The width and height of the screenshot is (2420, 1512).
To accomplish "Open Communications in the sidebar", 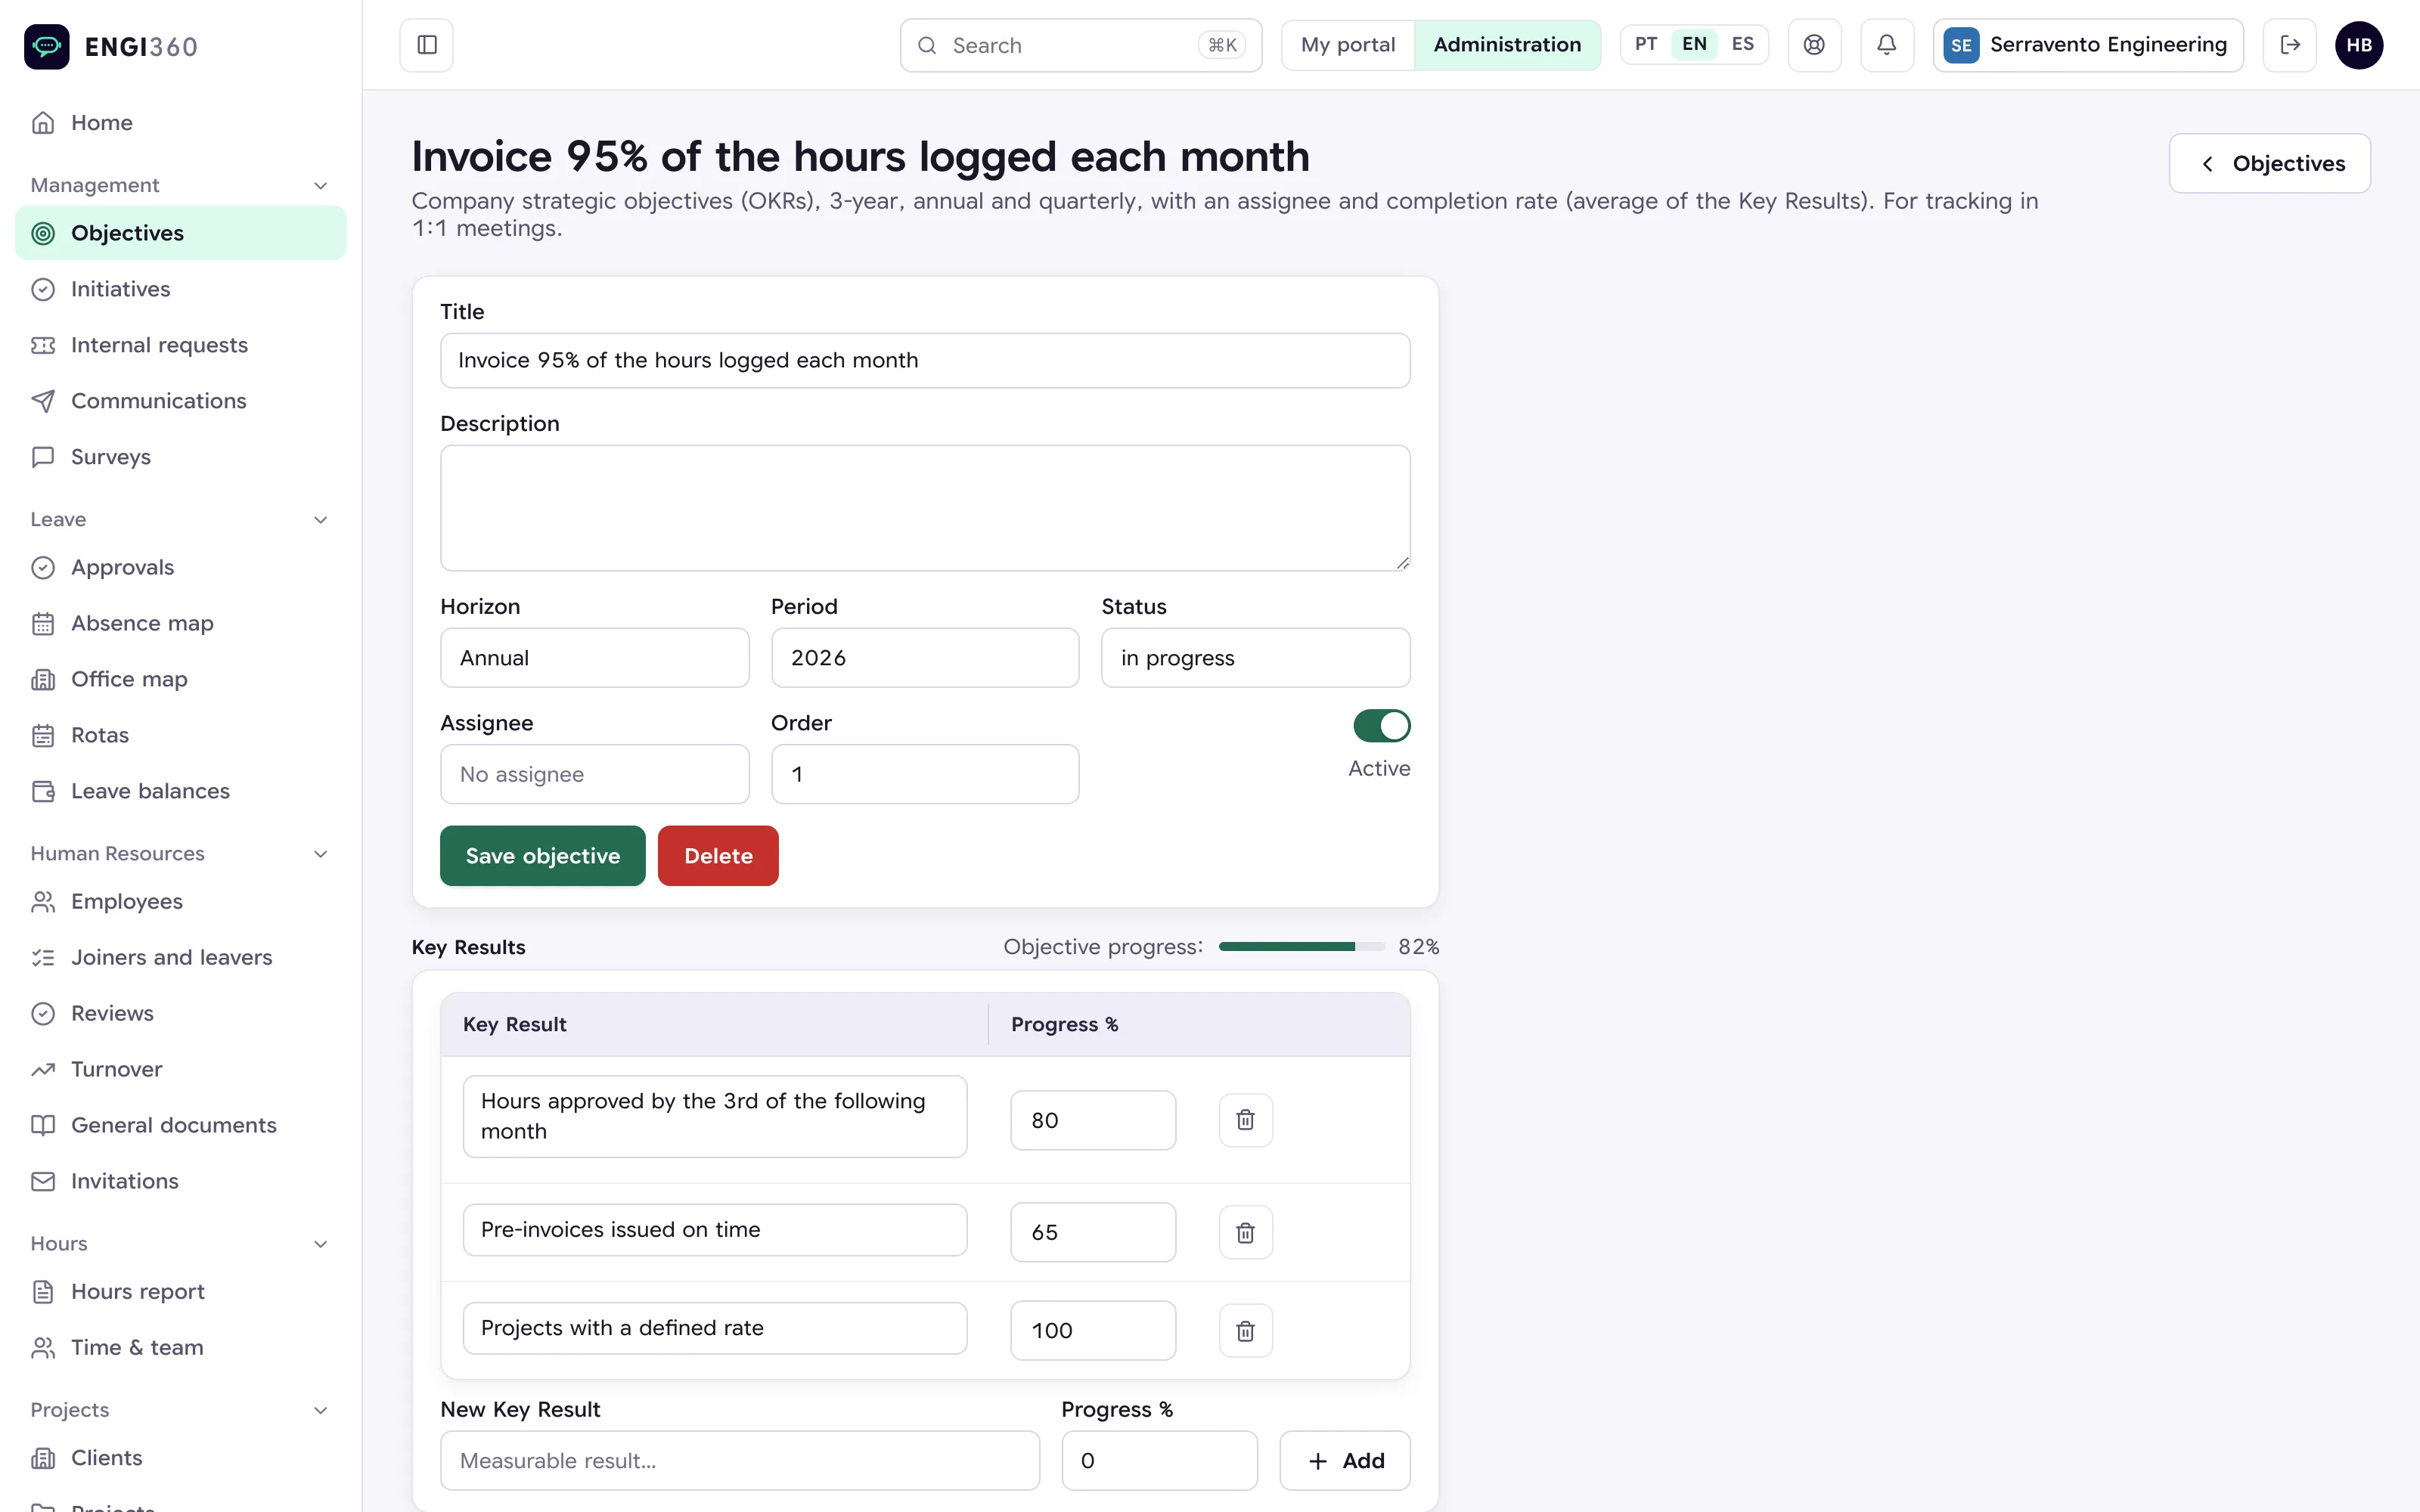I will 181,401.
